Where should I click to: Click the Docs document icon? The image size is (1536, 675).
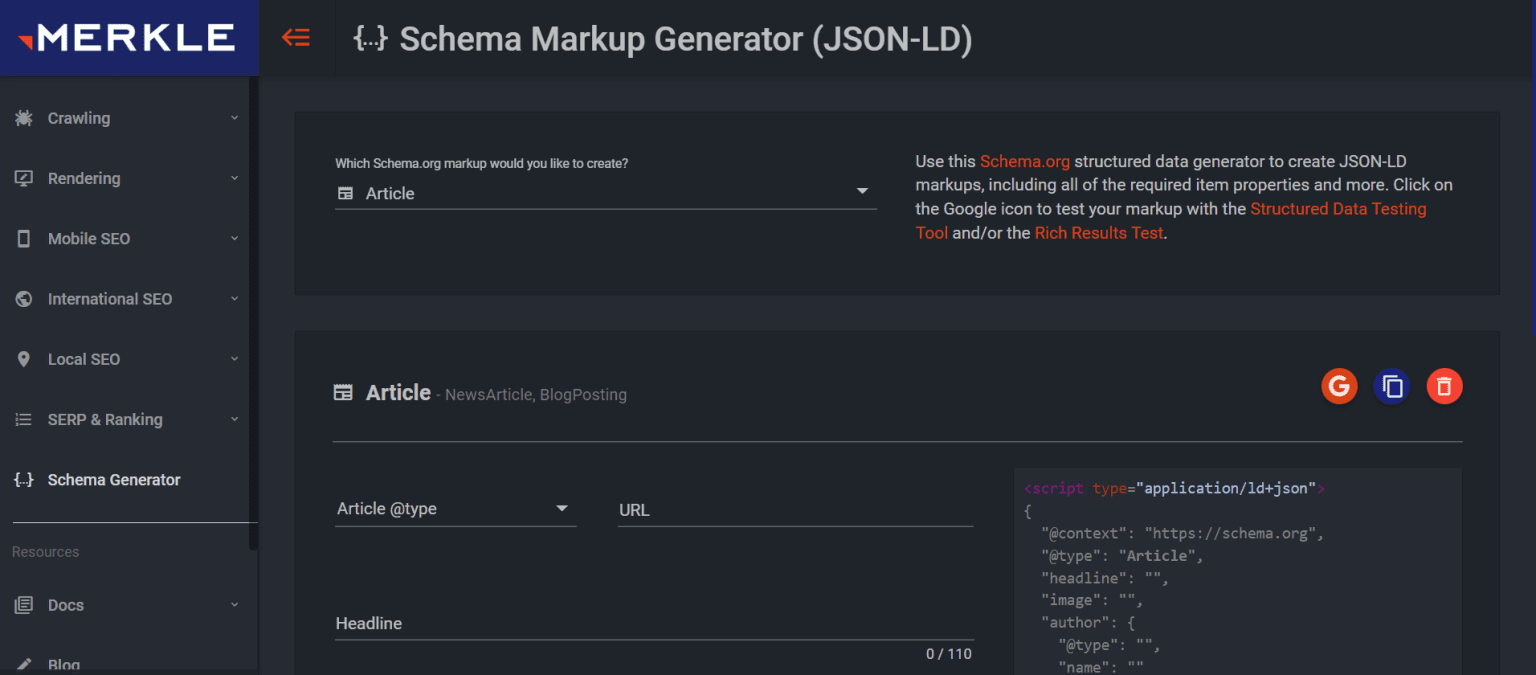[x=24, y=605]
